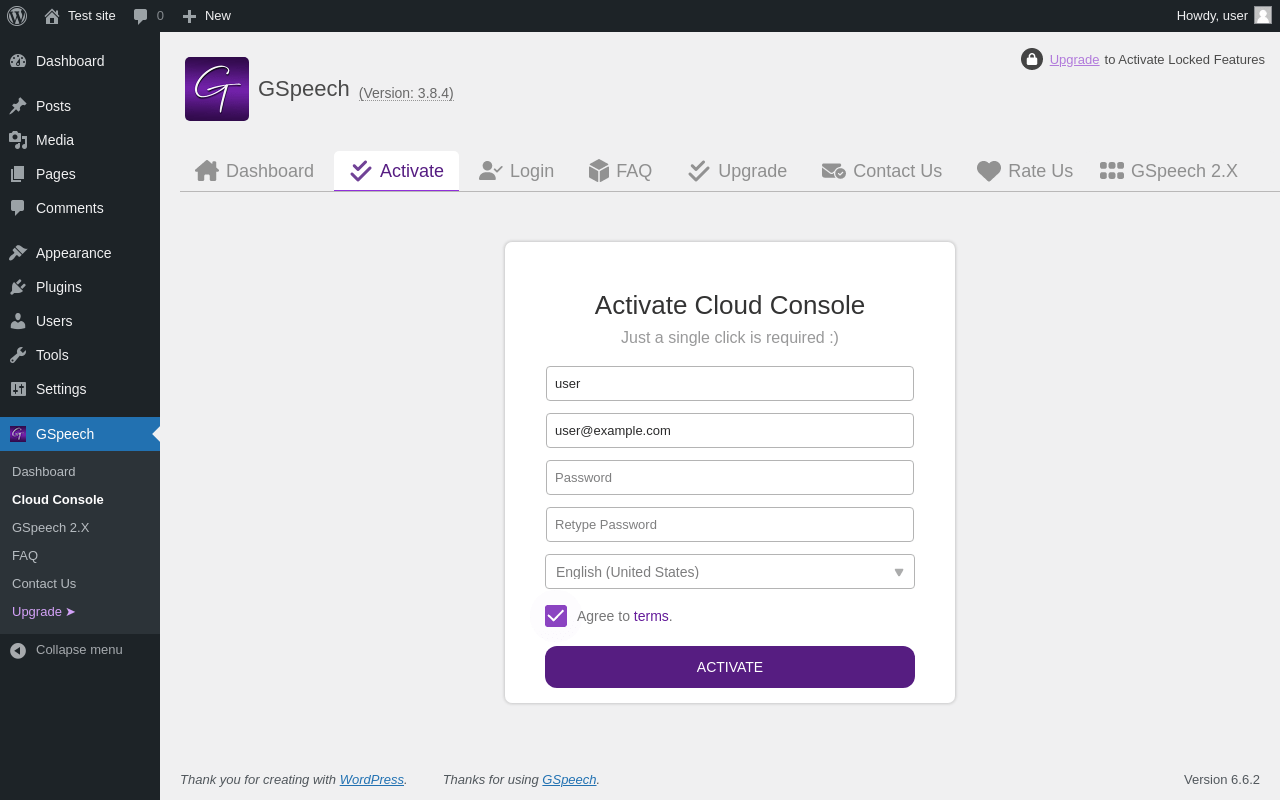Open Contact Us in sidebar submenu
This screenshot has width=1280, height=800.
click(44, 583)
